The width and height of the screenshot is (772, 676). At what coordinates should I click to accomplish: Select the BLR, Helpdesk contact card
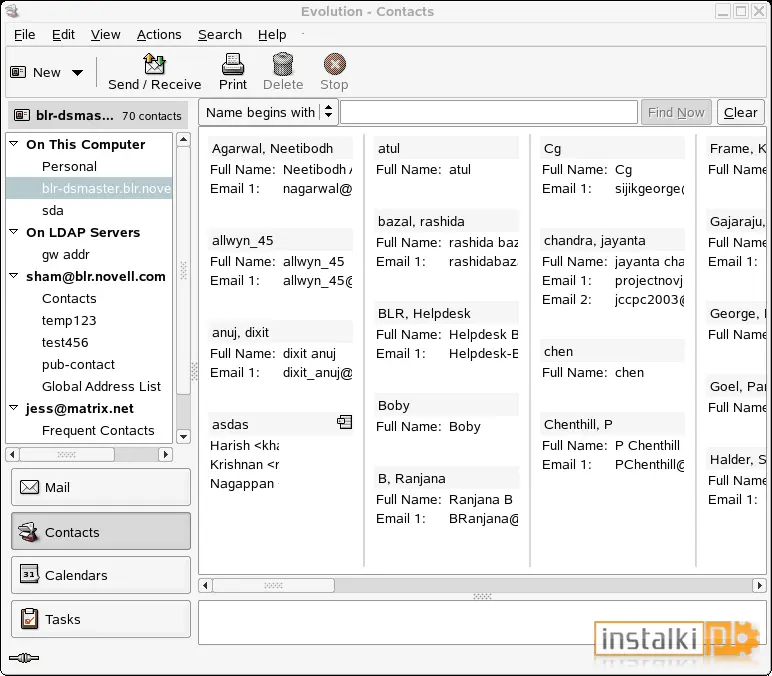pyautogui.click(x=446, y=333)
